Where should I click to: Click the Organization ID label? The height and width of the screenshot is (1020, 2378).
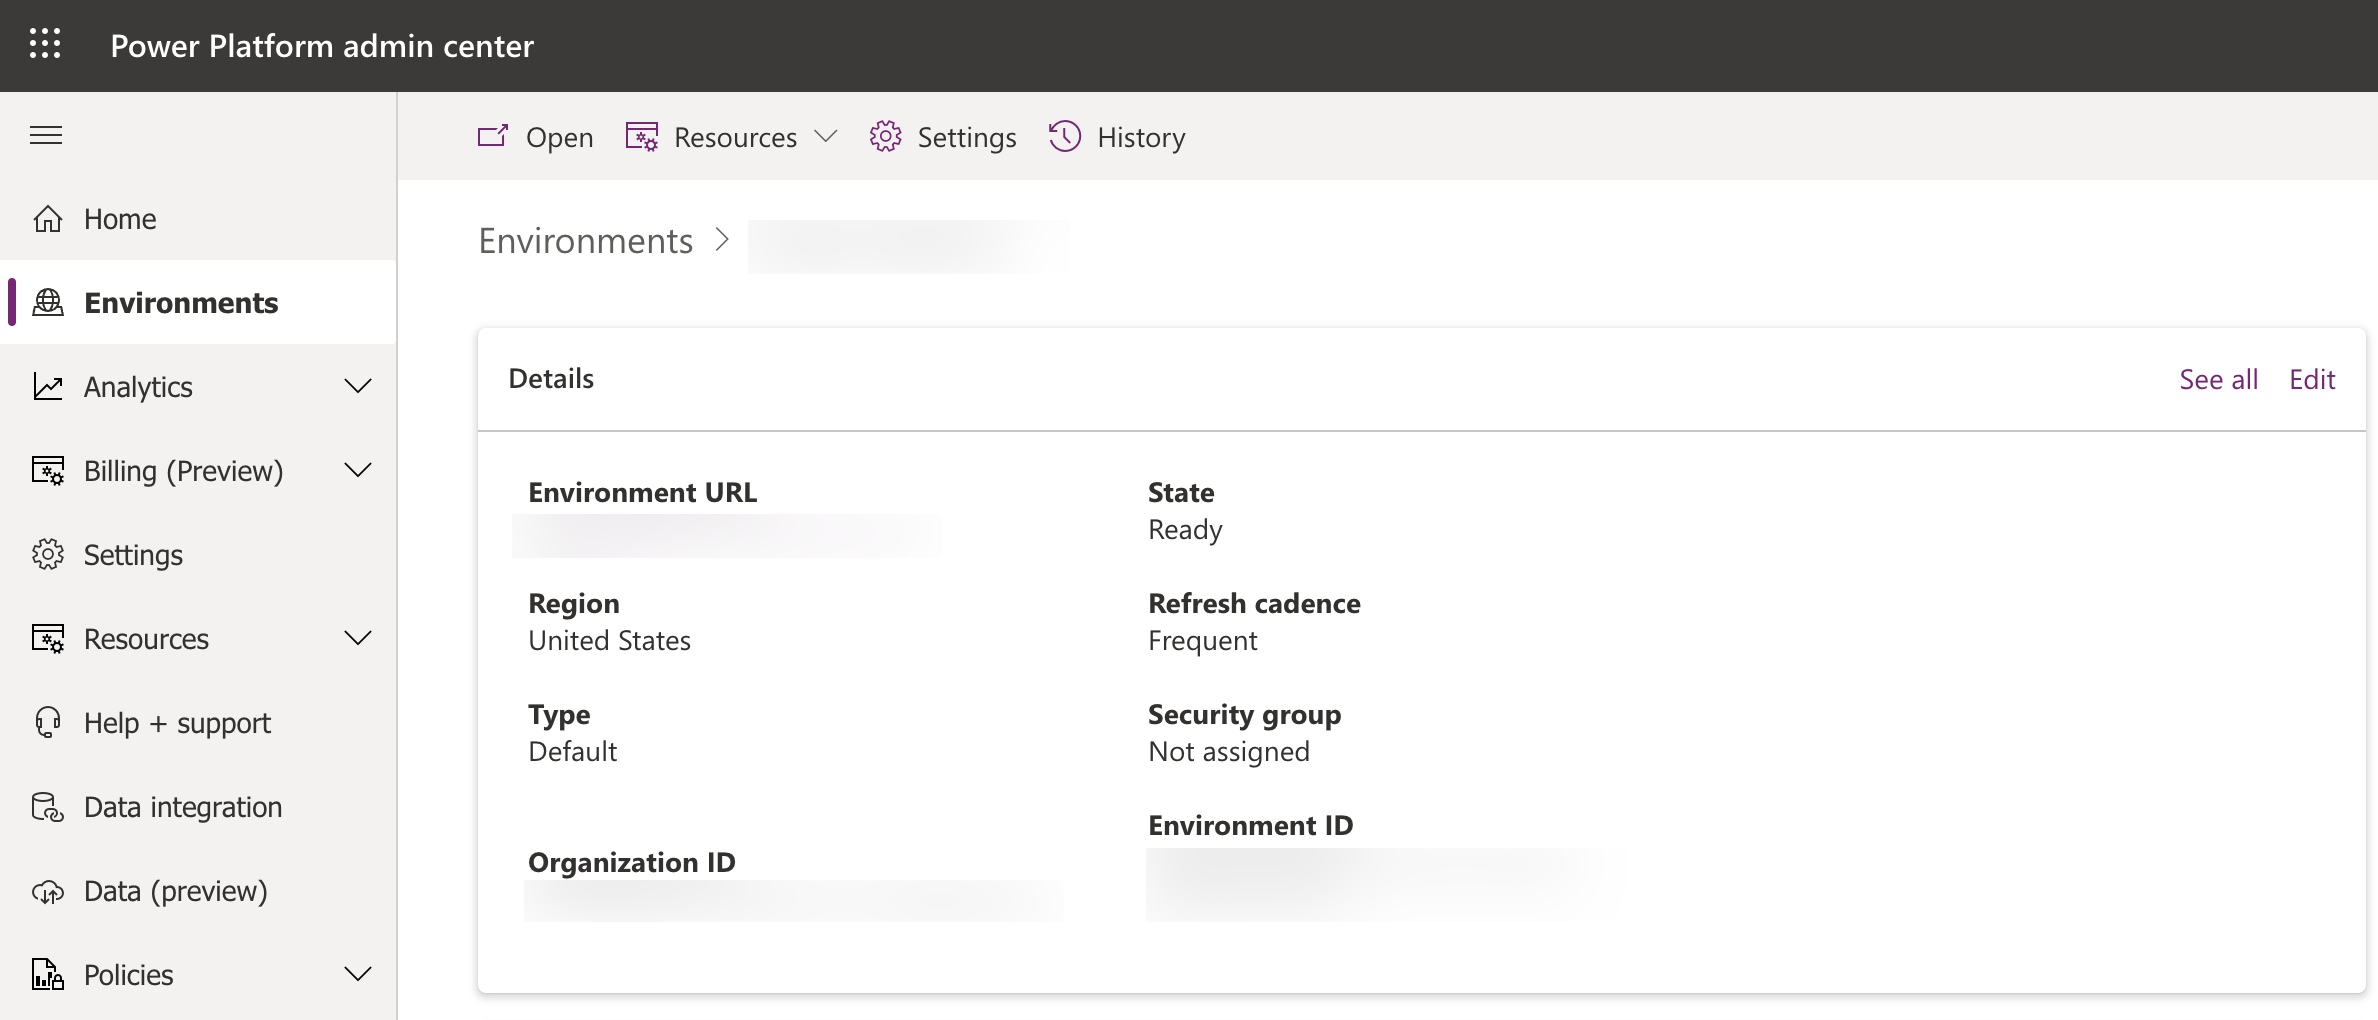pyautogui.click(x=632, y=862)
